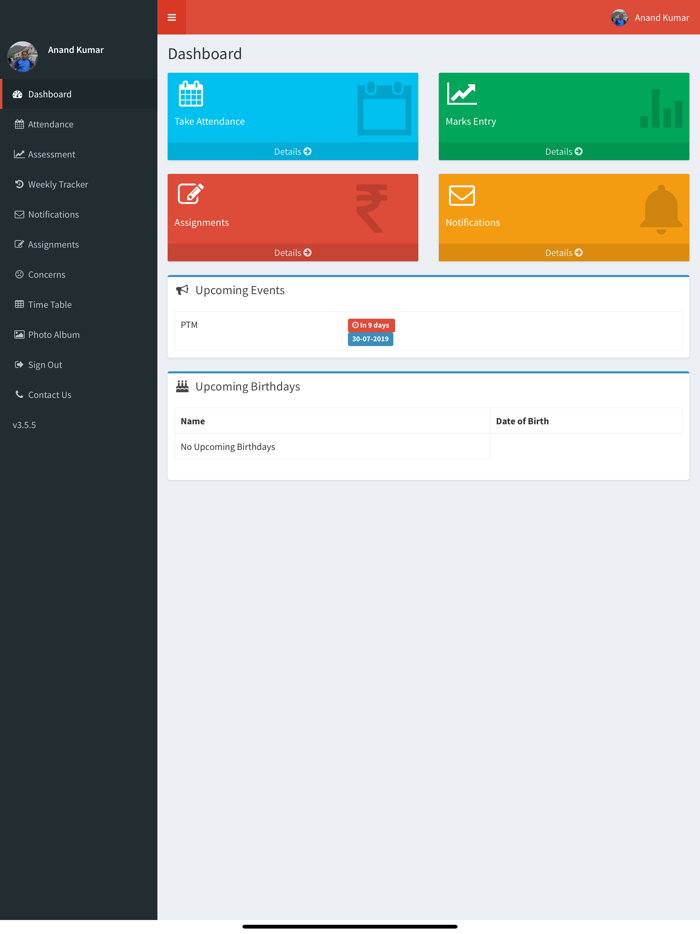This screenshot has width=700, height=934.
Task: Open Attendance from the sidebar
Action: 79,124
